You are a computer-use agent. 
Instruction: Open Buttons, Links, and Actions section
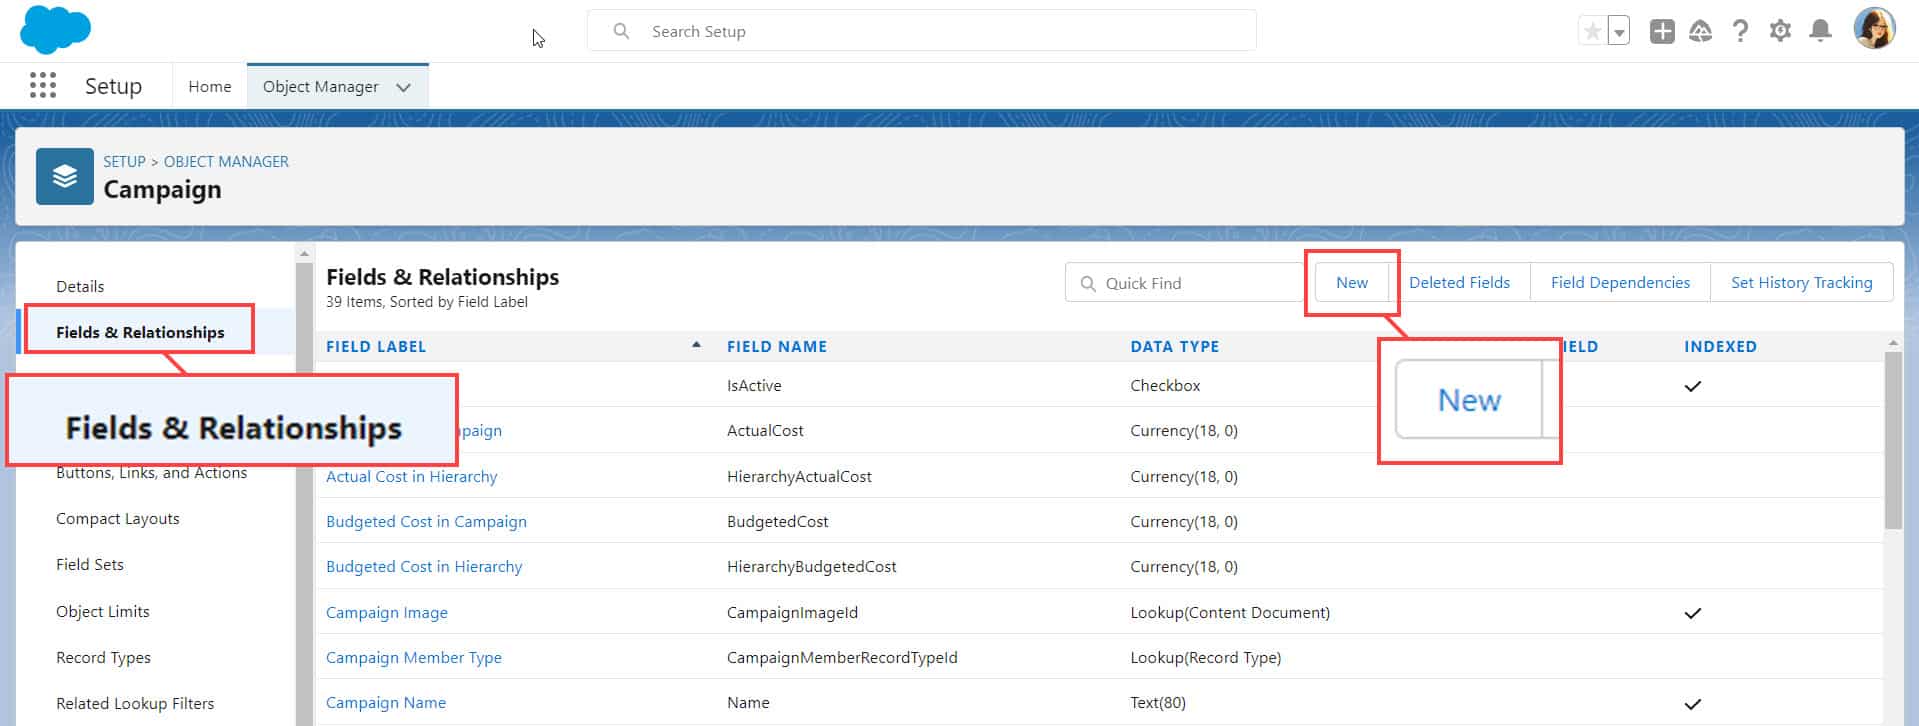[x=151, y=473]
